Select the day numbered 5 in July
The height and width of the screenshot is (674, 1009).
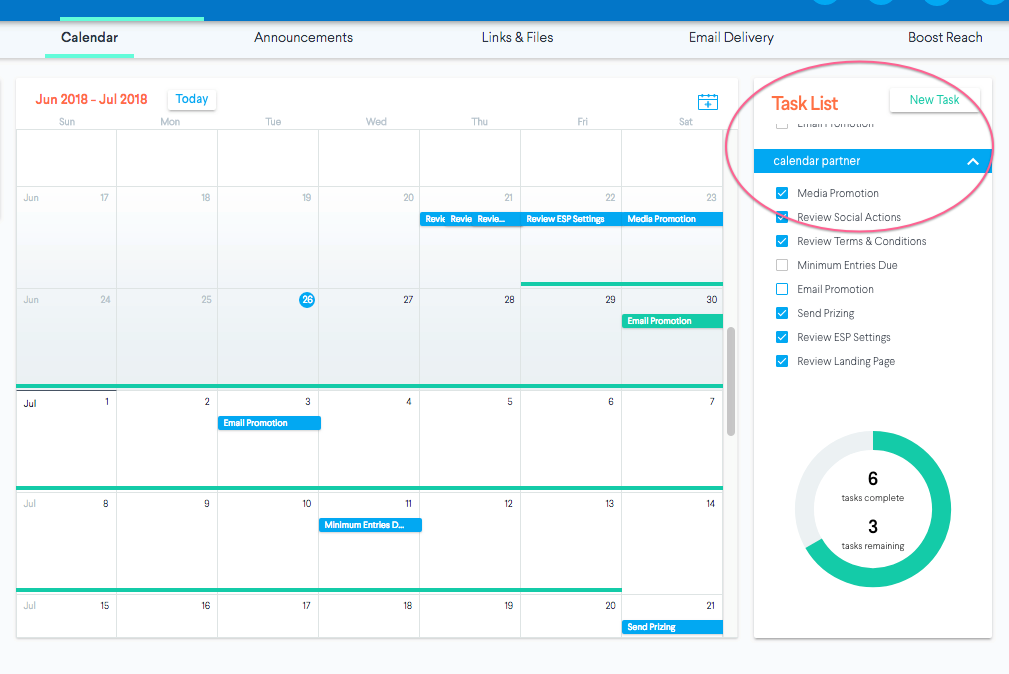pyautogui.click(x=510, y=402)
